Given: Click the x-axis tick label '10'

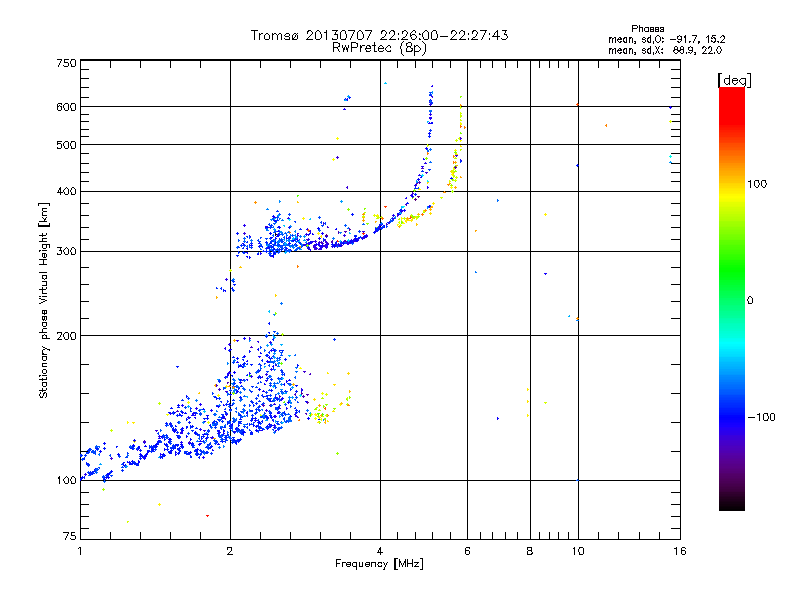Looking at the screenshot, I should [577, 552].
